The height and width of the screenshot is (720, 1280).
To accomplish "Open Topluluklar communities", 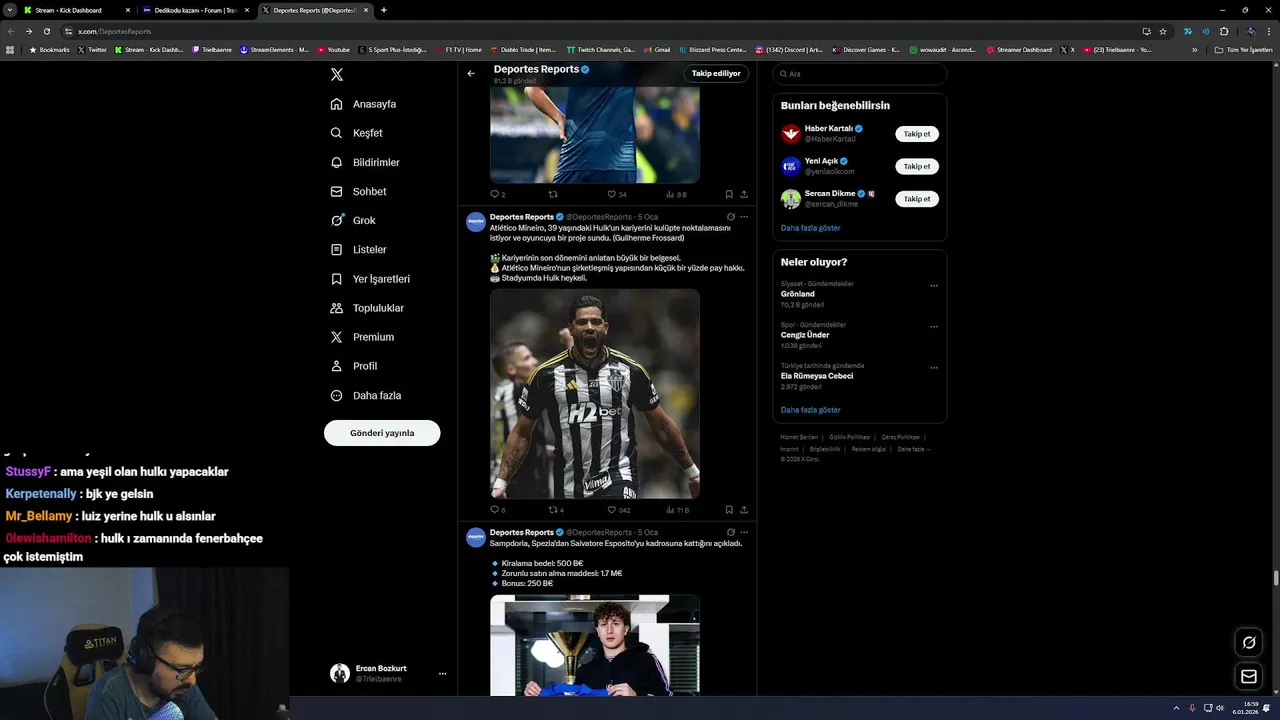I will pyautogui.click(x=368, y=308).
